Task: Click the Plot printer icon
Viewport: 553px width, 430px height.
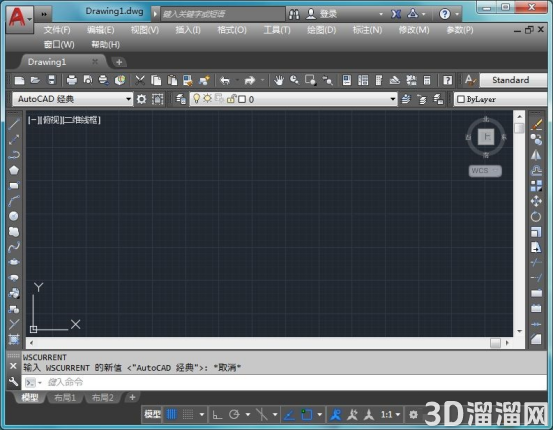Action: [x=72, y=80]
